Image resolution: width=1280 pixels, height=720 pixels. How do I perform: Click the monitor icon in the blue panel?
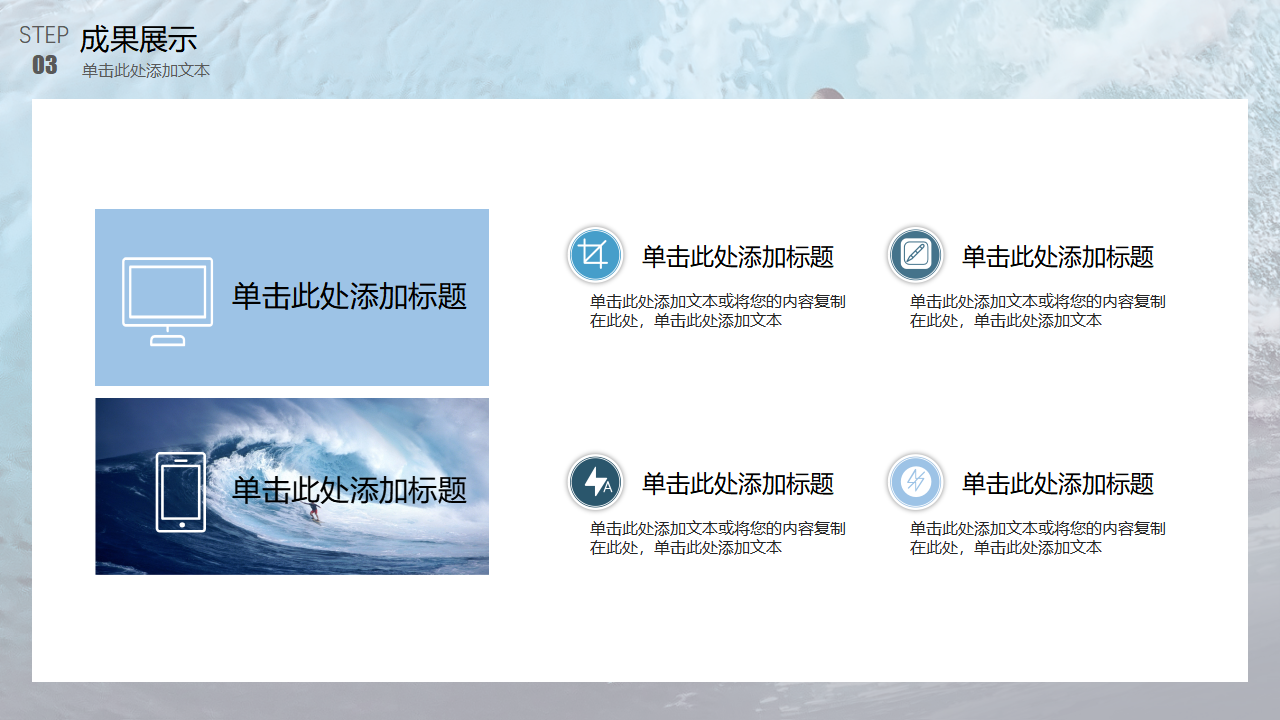coord(167,302)
